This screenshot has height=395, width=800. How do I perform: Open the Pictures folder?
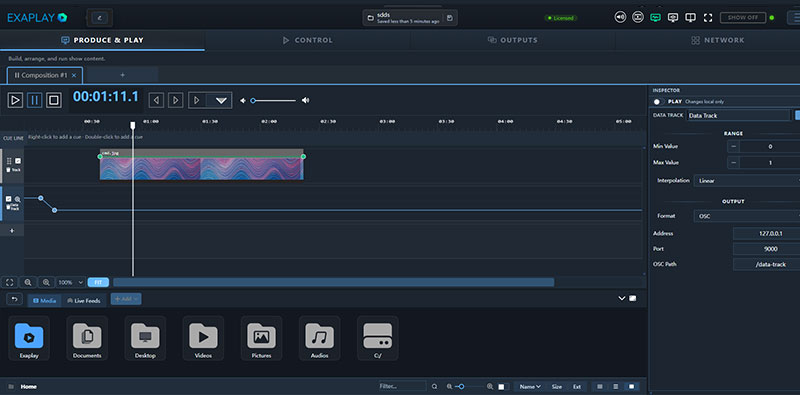pyautogui.click(x=261, y=338)
